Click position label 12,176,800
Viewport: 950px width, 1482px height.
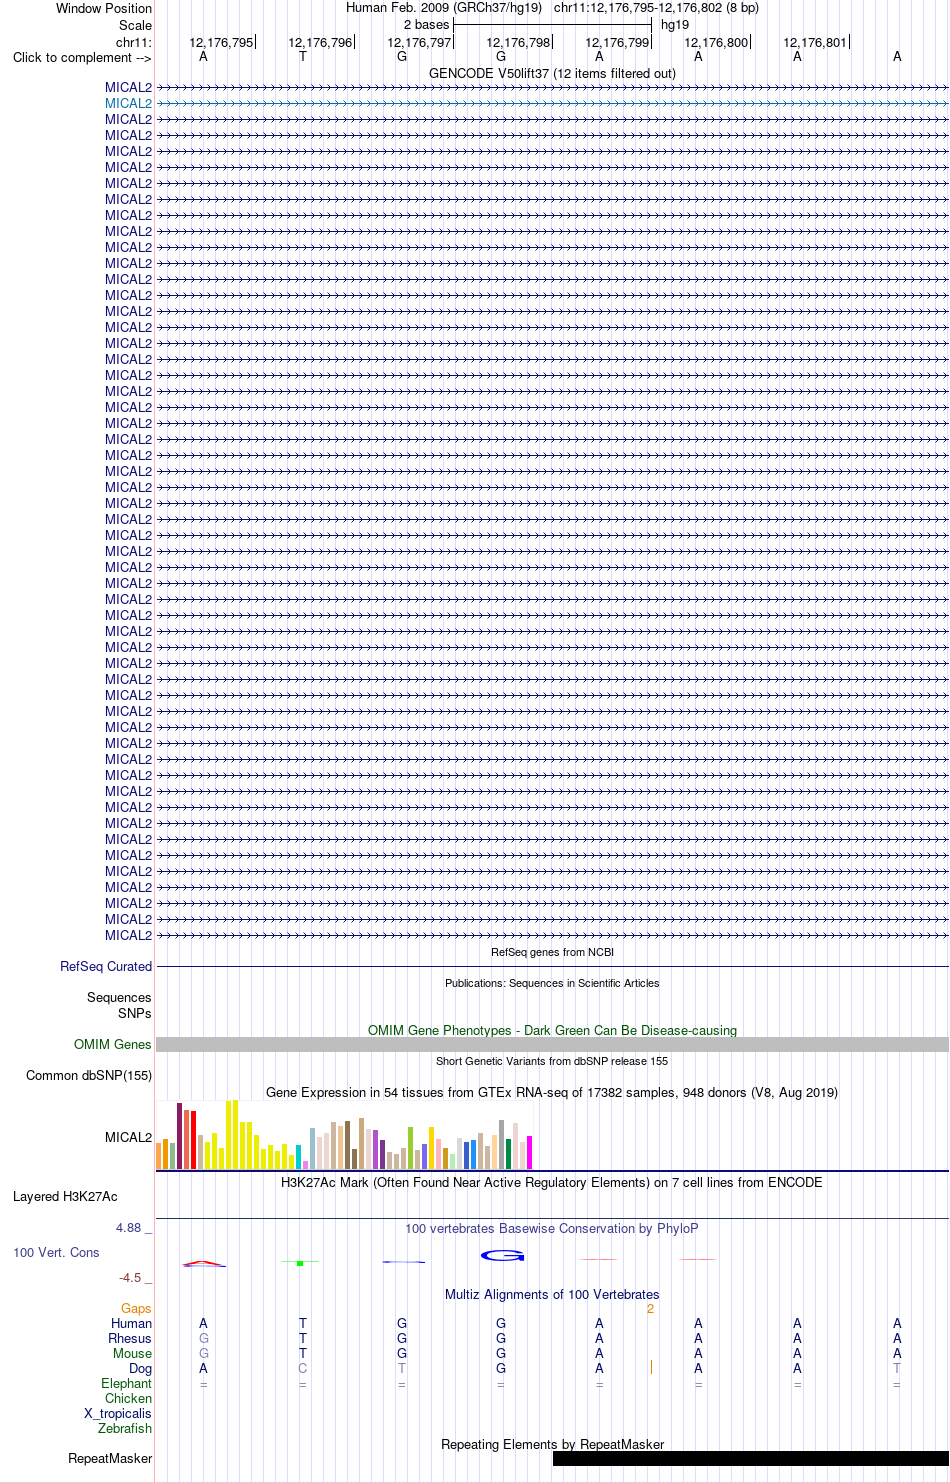pyautogui.click(x=716, y=42)
